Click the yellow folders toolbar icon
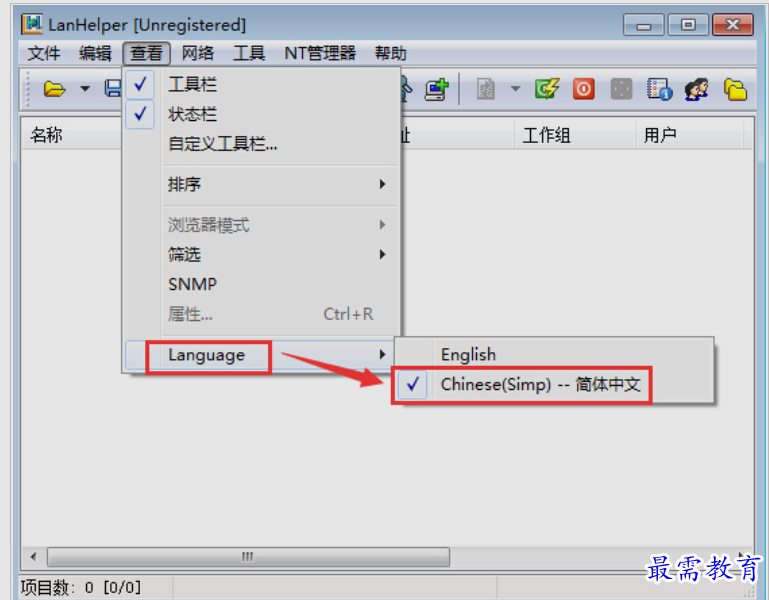The width and height of the screenshot is (769, 600). click(x=735, y=89)
